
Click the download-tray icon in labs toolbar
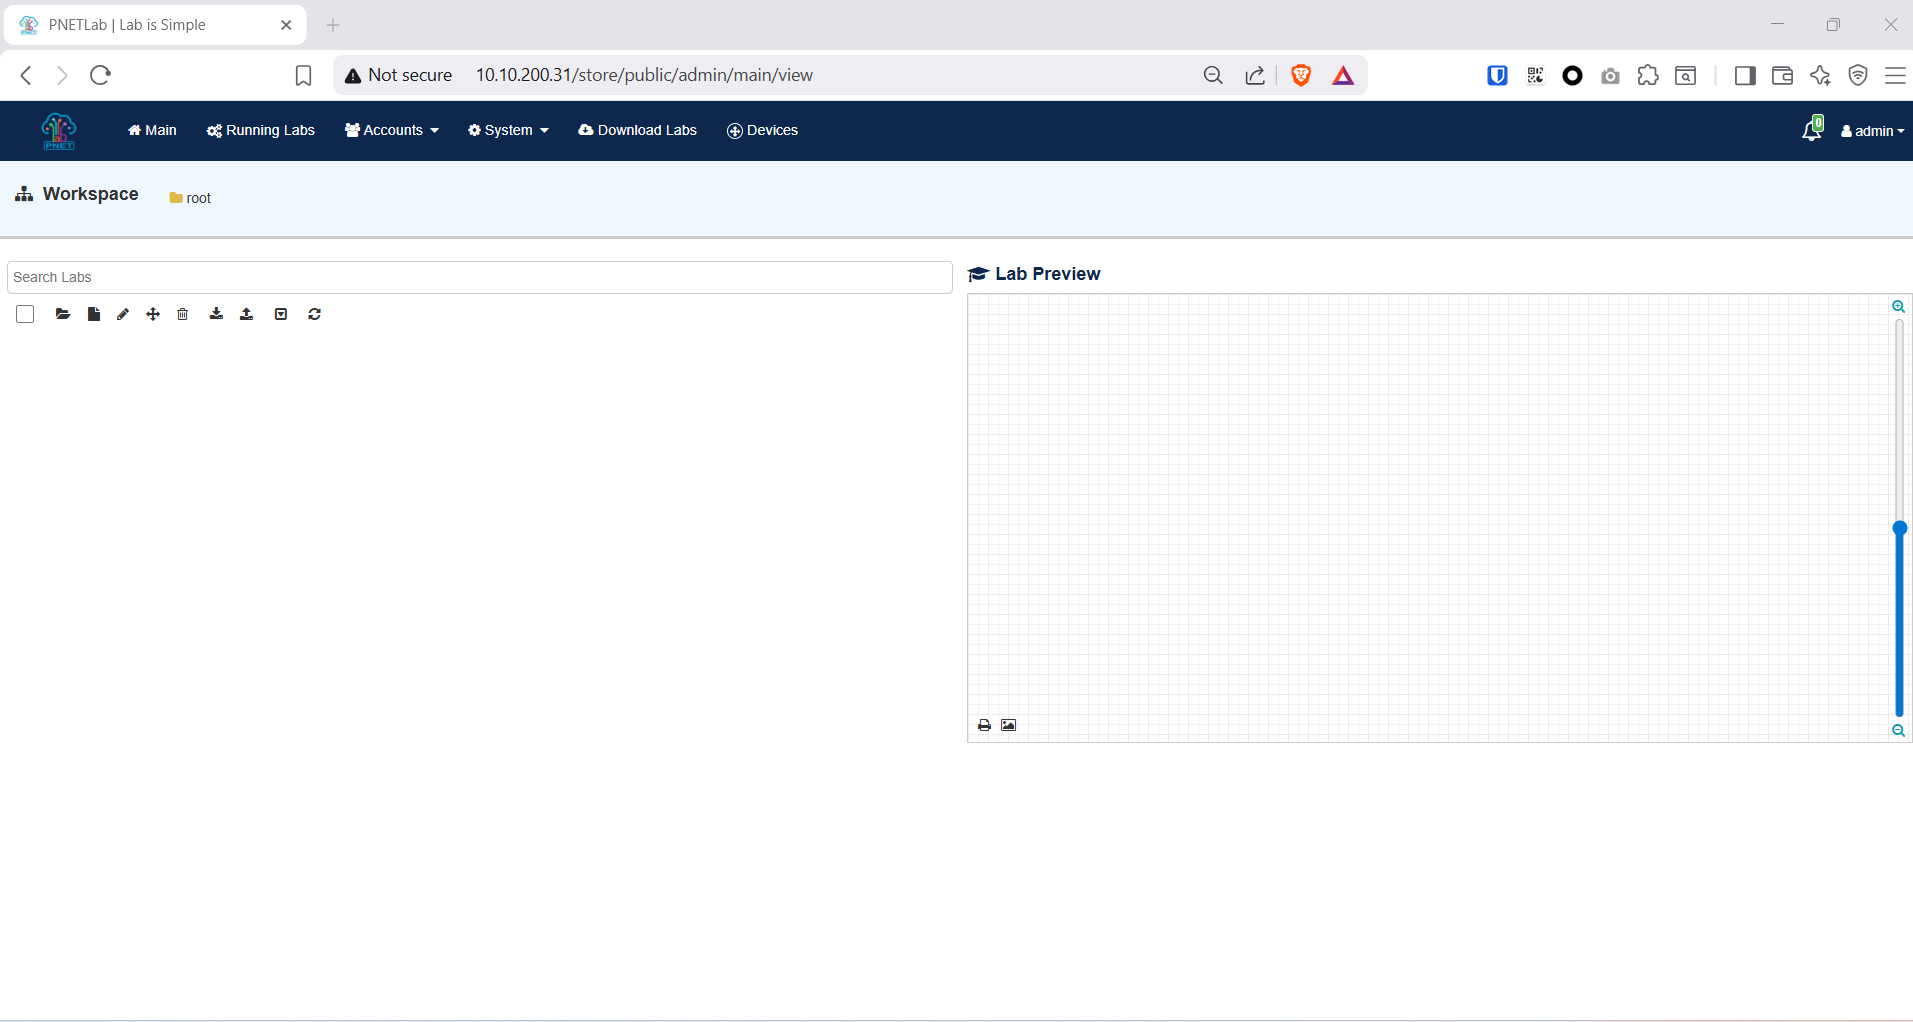[x=216, y=314]
